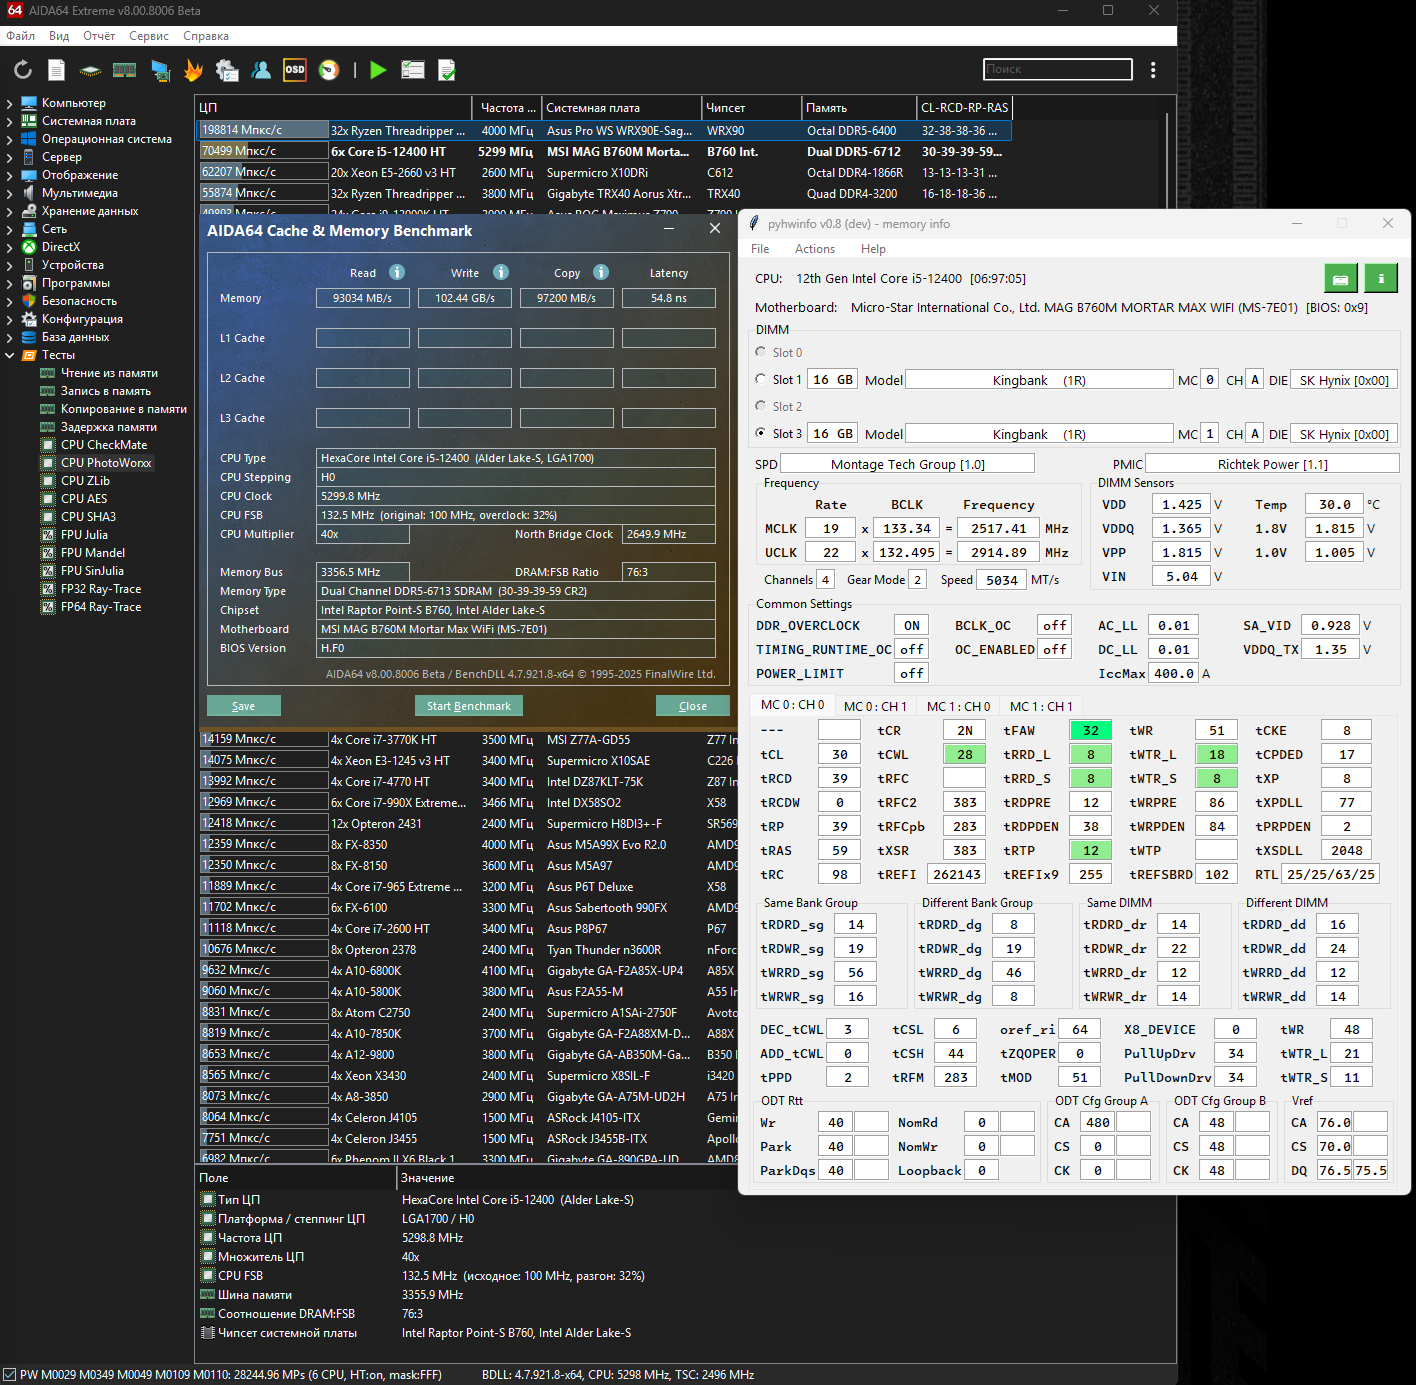Screen dimensions: 1416x1385
Task: Focus the Поиск search field
Action: click(x=1058, y=69)
